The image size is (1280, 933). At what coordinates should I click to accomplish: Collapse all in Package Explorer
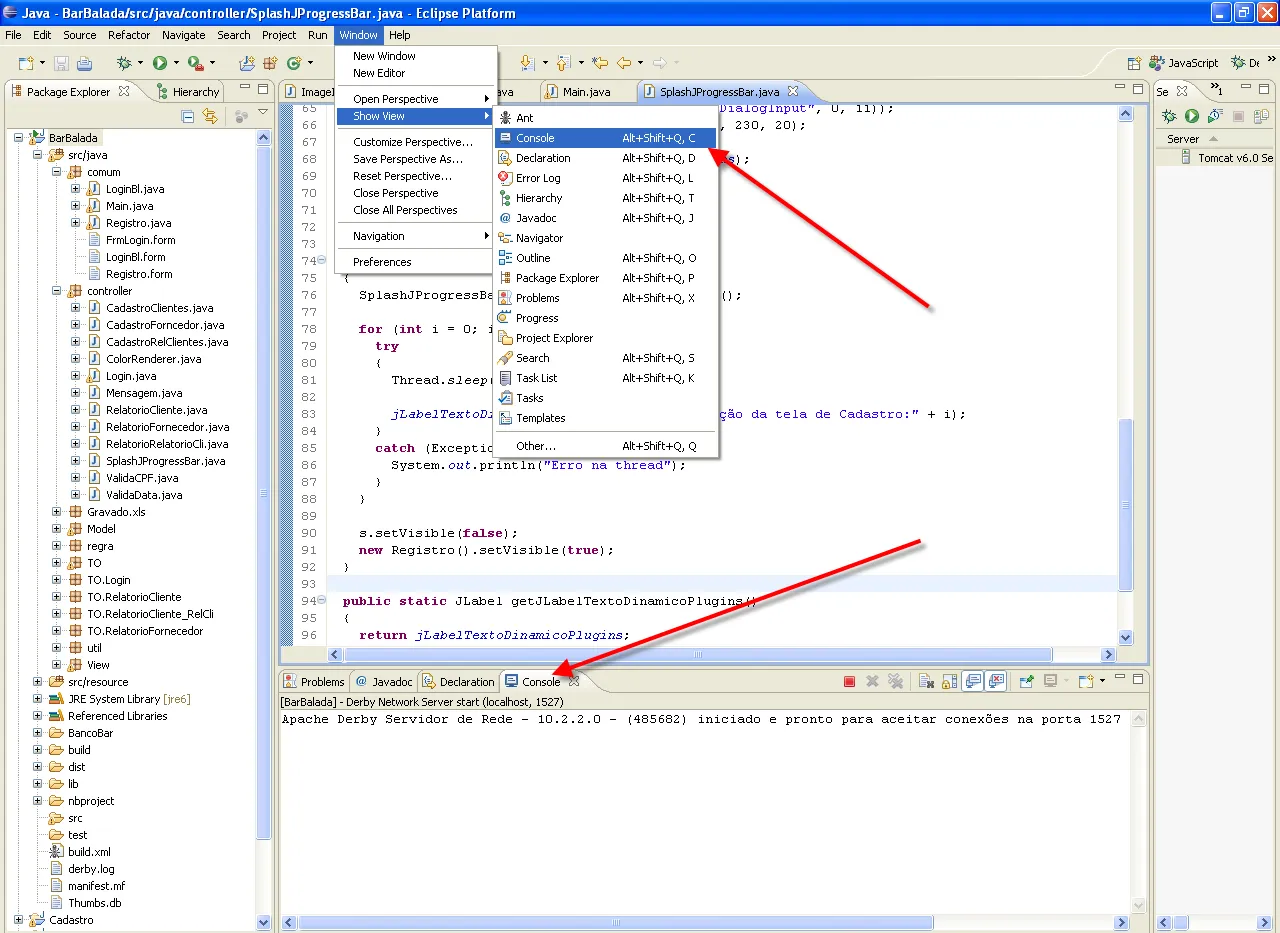(x=188, y=116)
